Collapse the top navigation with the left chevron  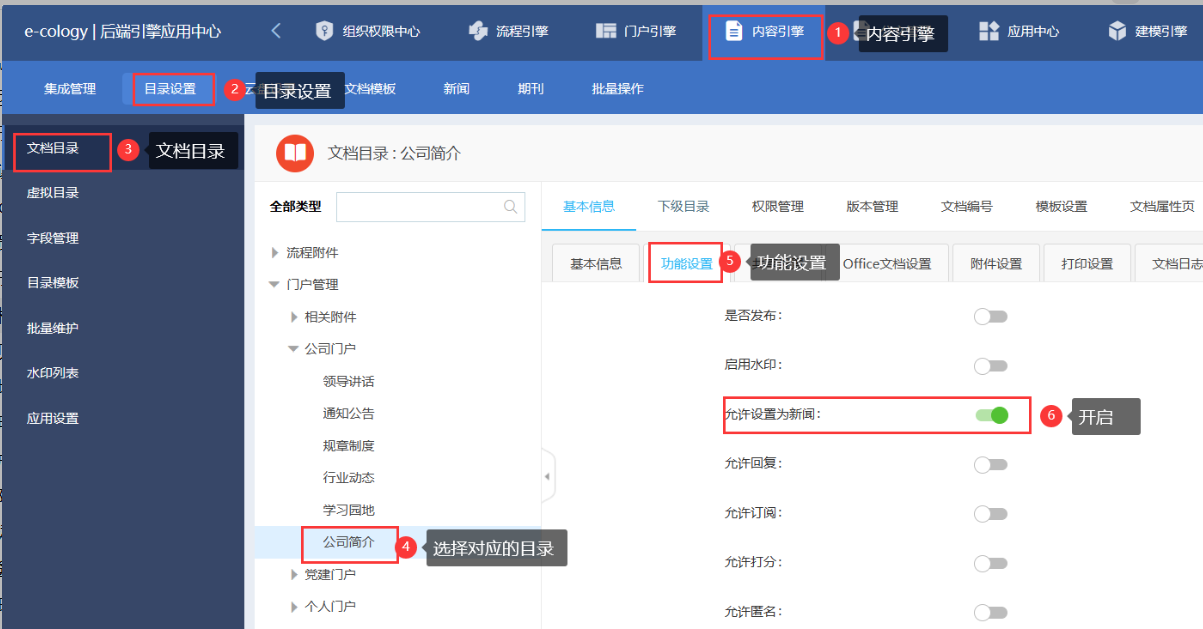276,30
